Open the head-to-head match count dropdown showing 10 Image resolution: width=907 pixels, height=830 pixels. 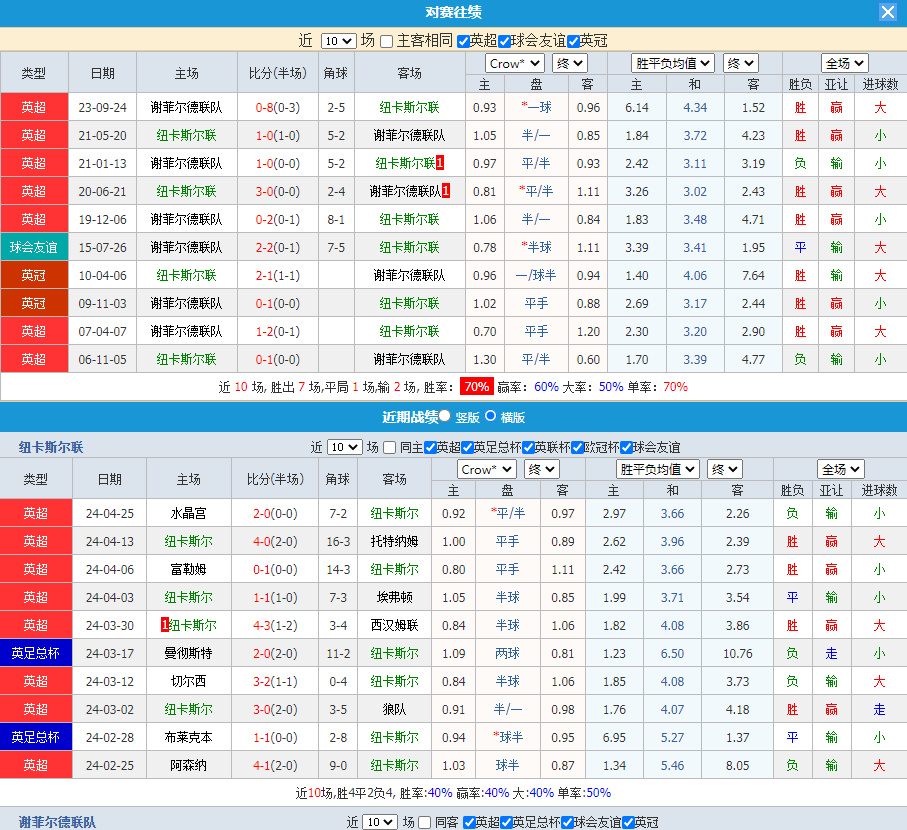tap(338, 41)
